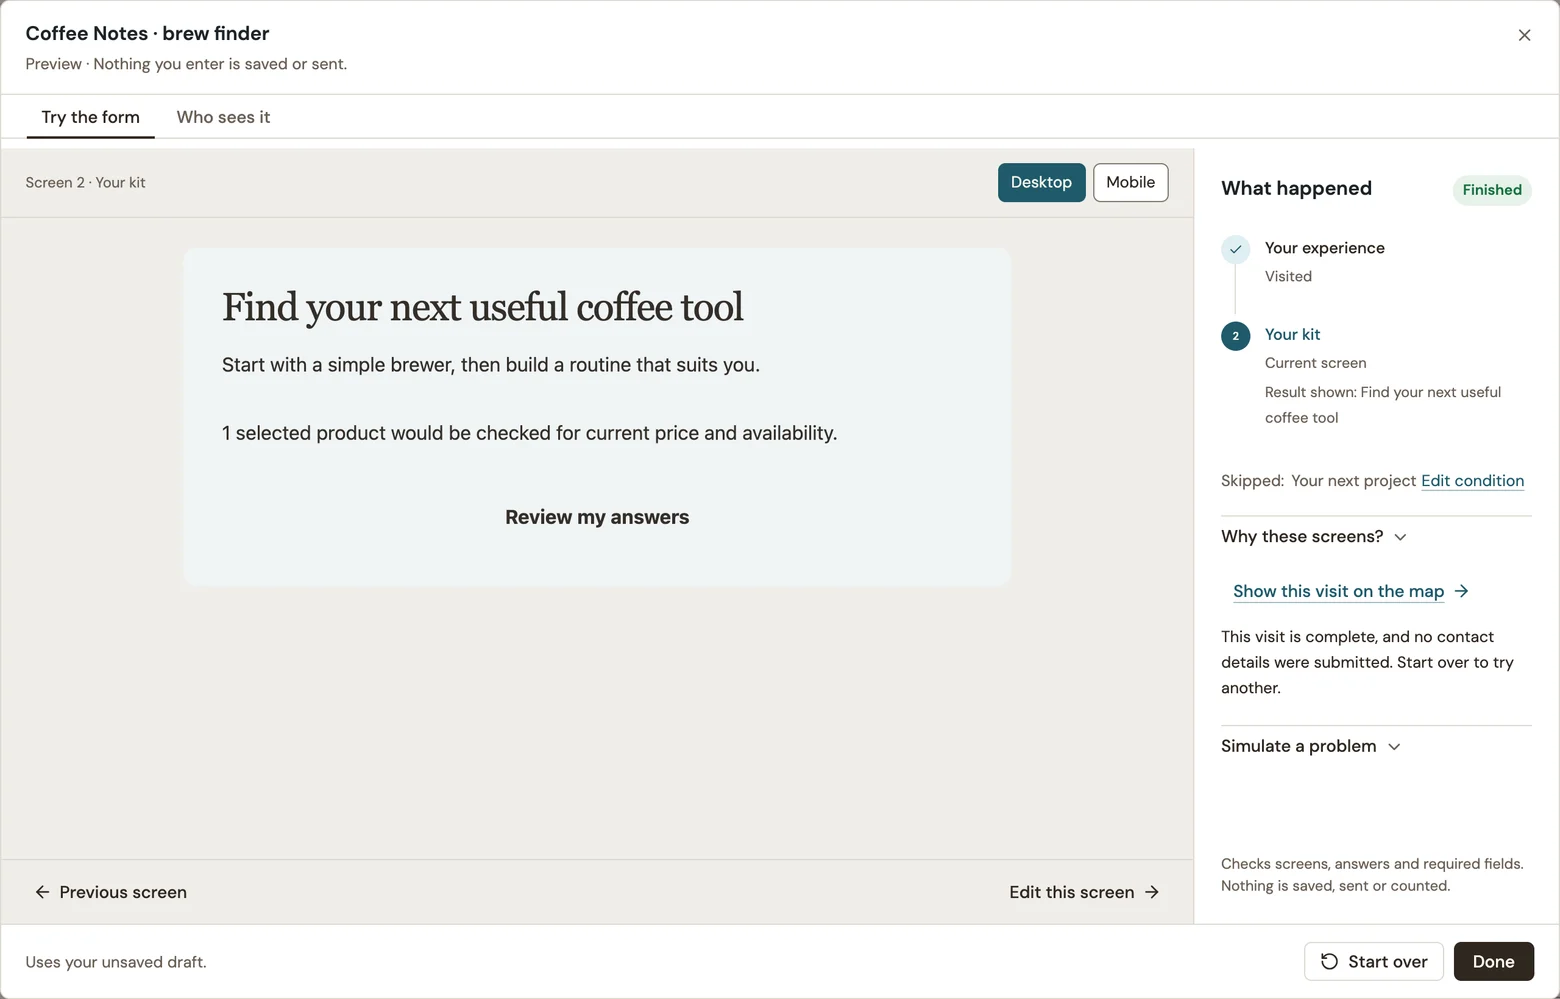Image resolution: width=1560 pixels, height=999 pixels.
Task: Click the Coffee Notes · brew finder title
Action: [x=147, y=33]
